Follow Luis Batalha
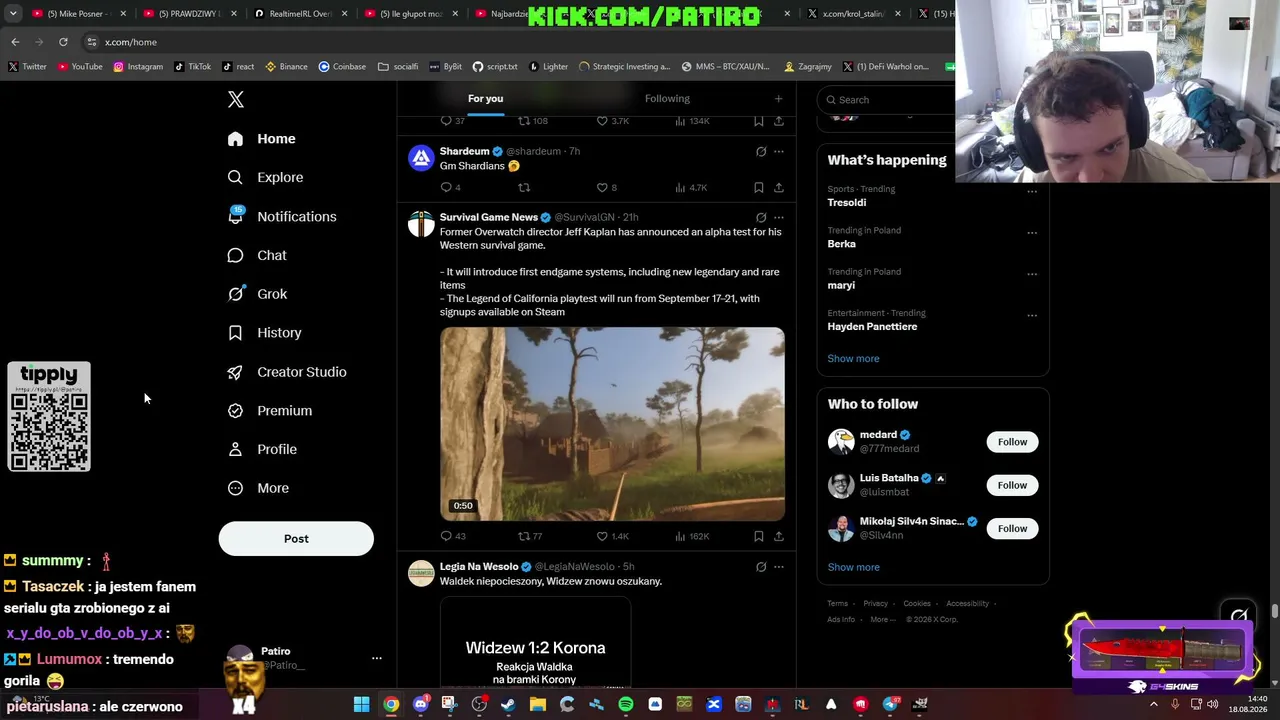 tap(1012, 485)
